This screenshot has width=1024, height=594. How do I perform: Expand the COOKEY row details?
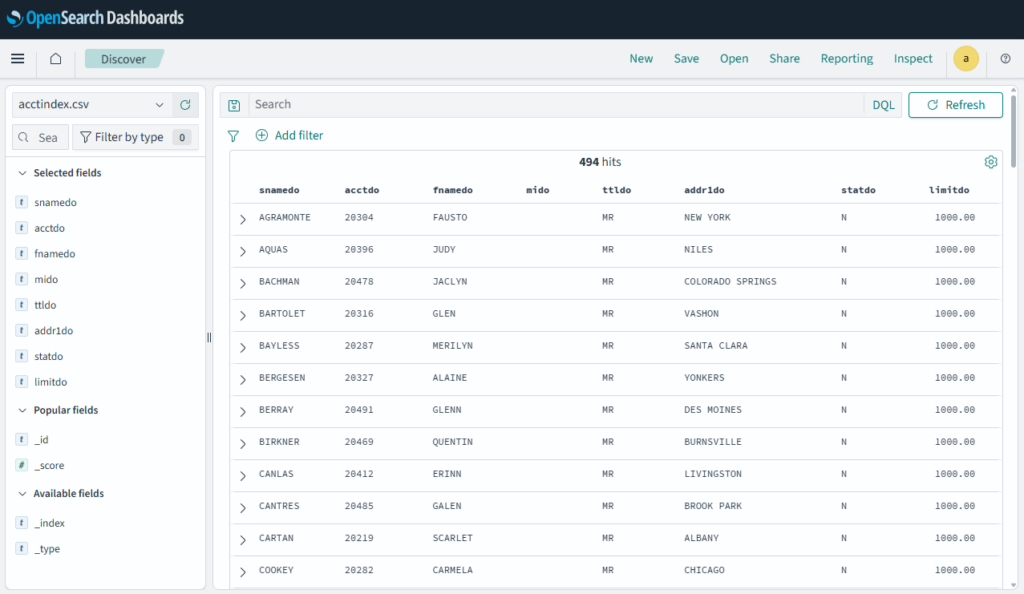click(x=243, y=572)
